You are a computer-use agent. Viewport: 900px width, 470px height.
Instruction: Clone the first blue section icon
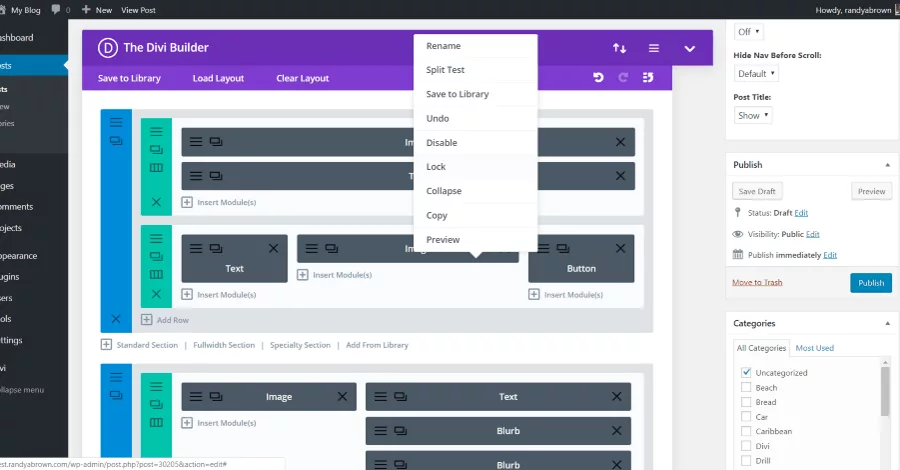point(116,140)
